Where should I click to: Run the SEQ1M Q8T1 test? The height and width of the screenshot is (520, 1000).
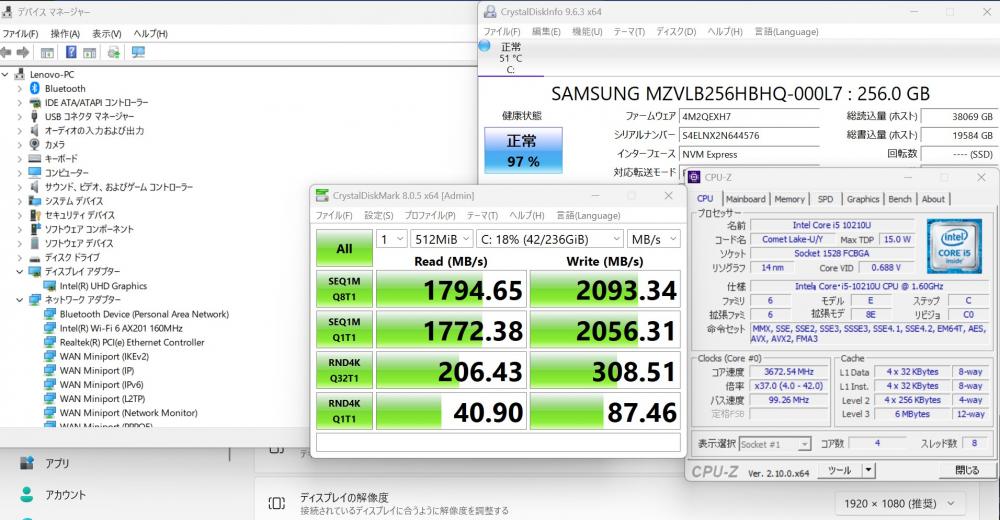344,289
